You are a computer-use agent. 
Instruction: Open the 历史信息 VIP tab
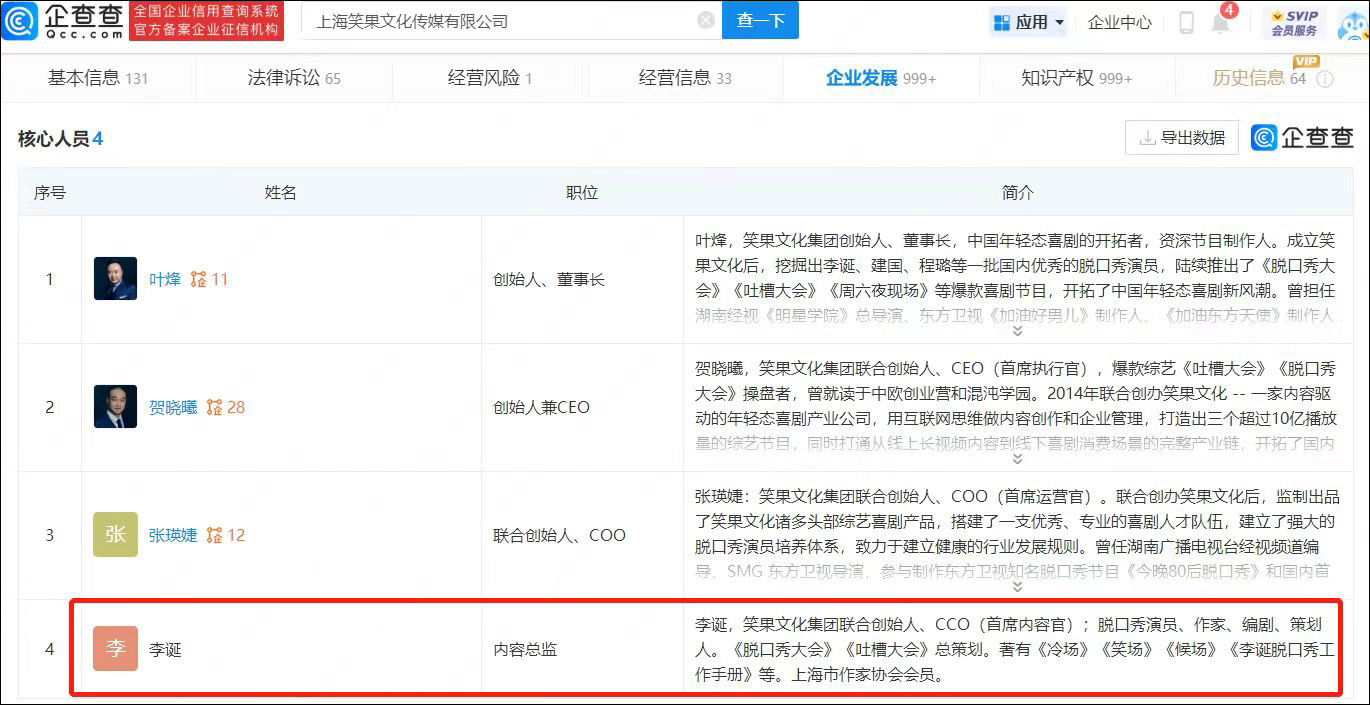pos(1260,78)
